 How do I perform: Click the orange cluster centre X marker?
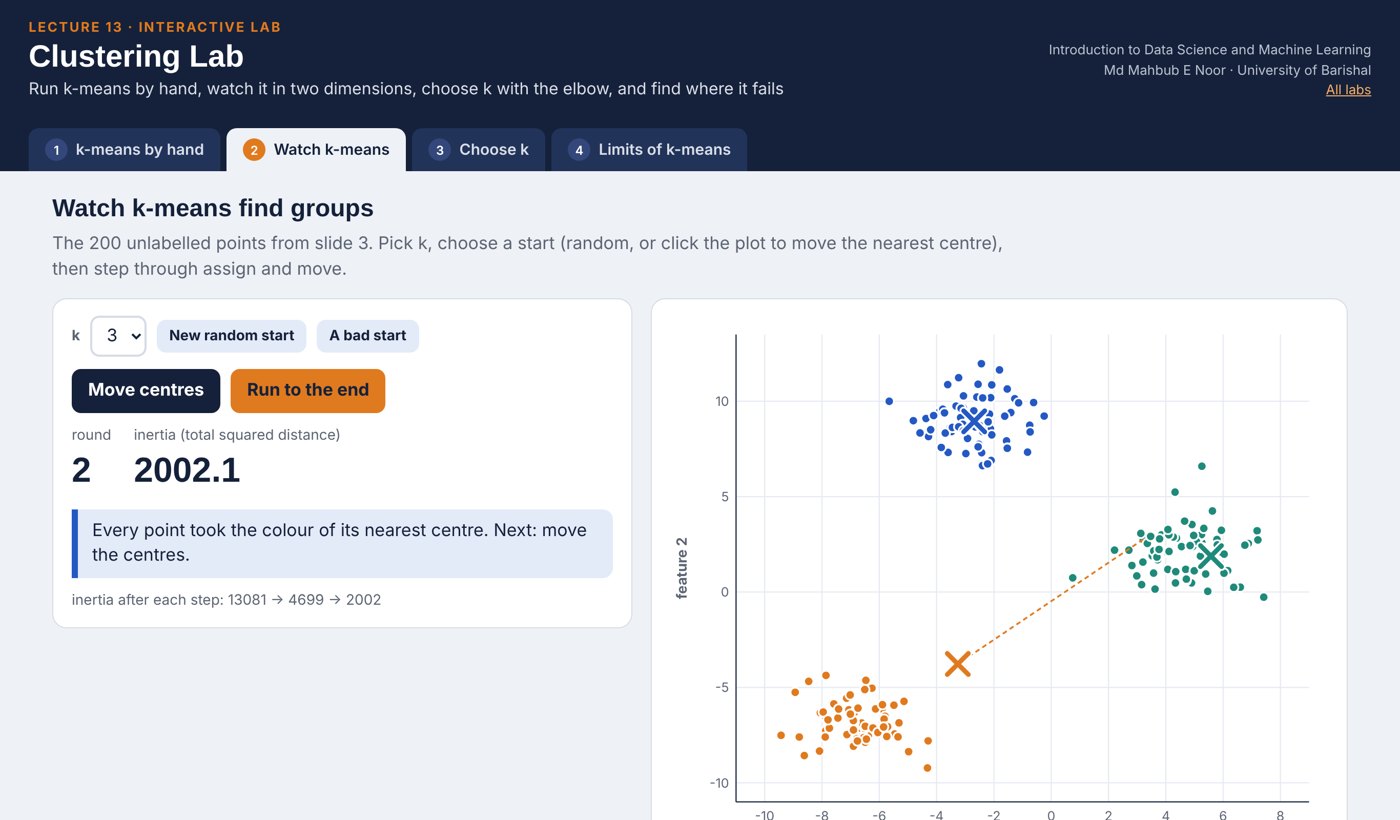[x=958, y=663]
